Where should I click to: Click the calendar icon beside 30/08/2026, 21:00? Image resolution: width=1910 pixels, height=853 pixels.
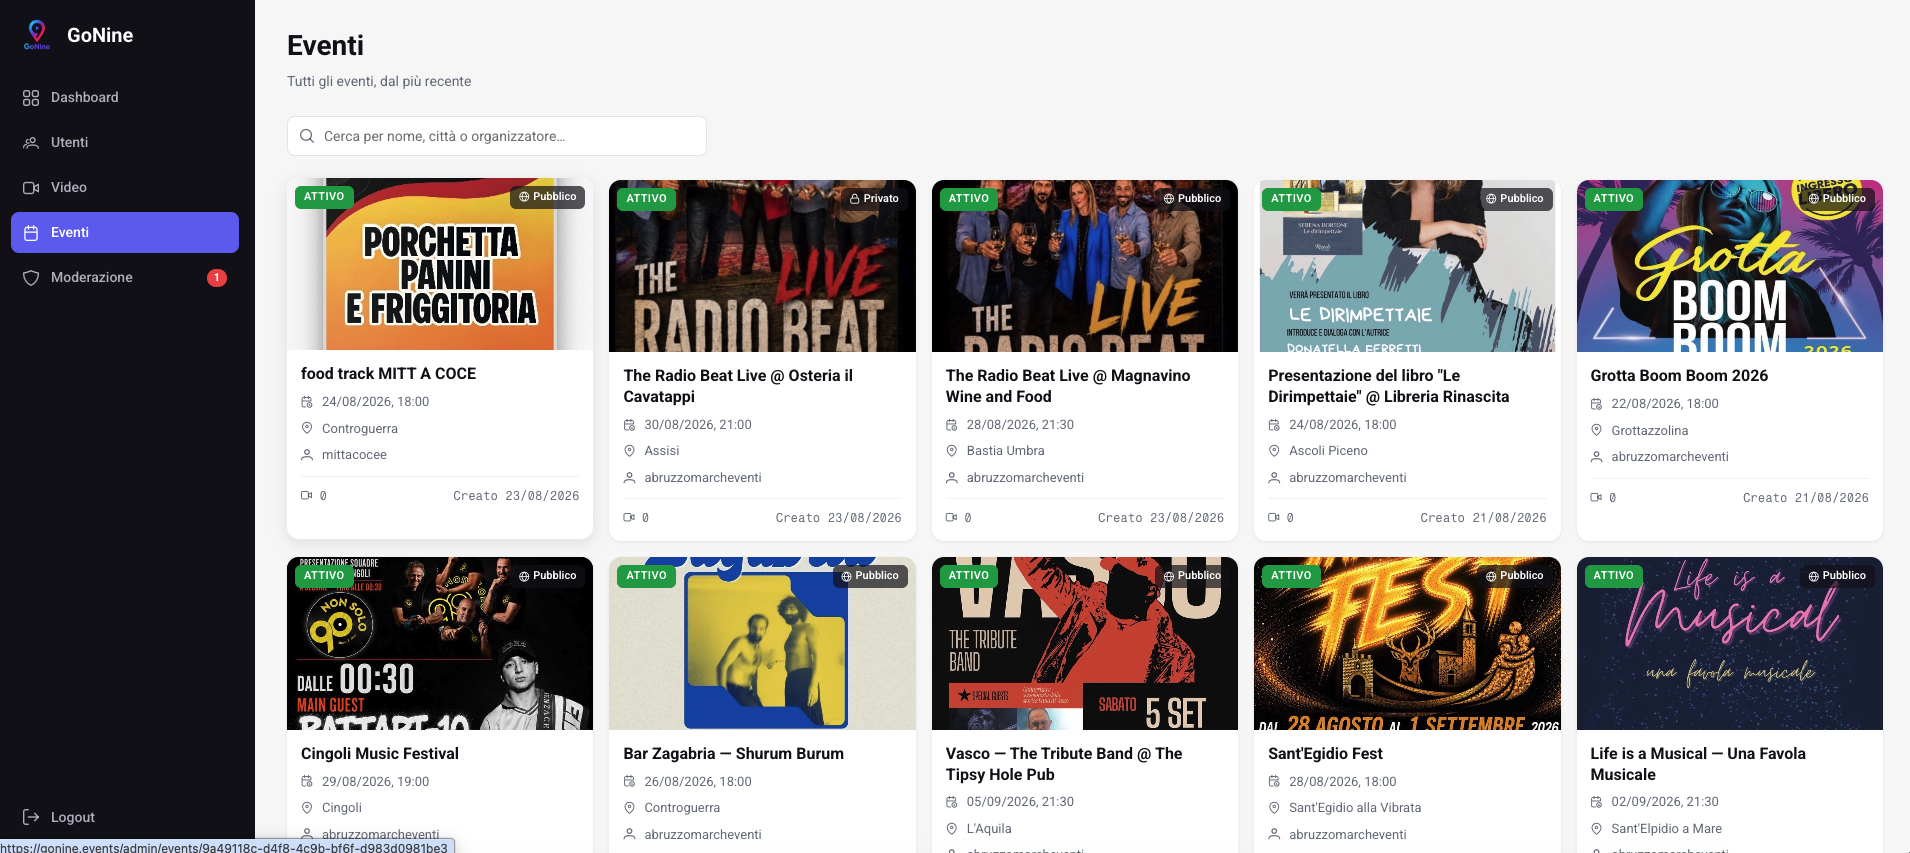point(630,425)
